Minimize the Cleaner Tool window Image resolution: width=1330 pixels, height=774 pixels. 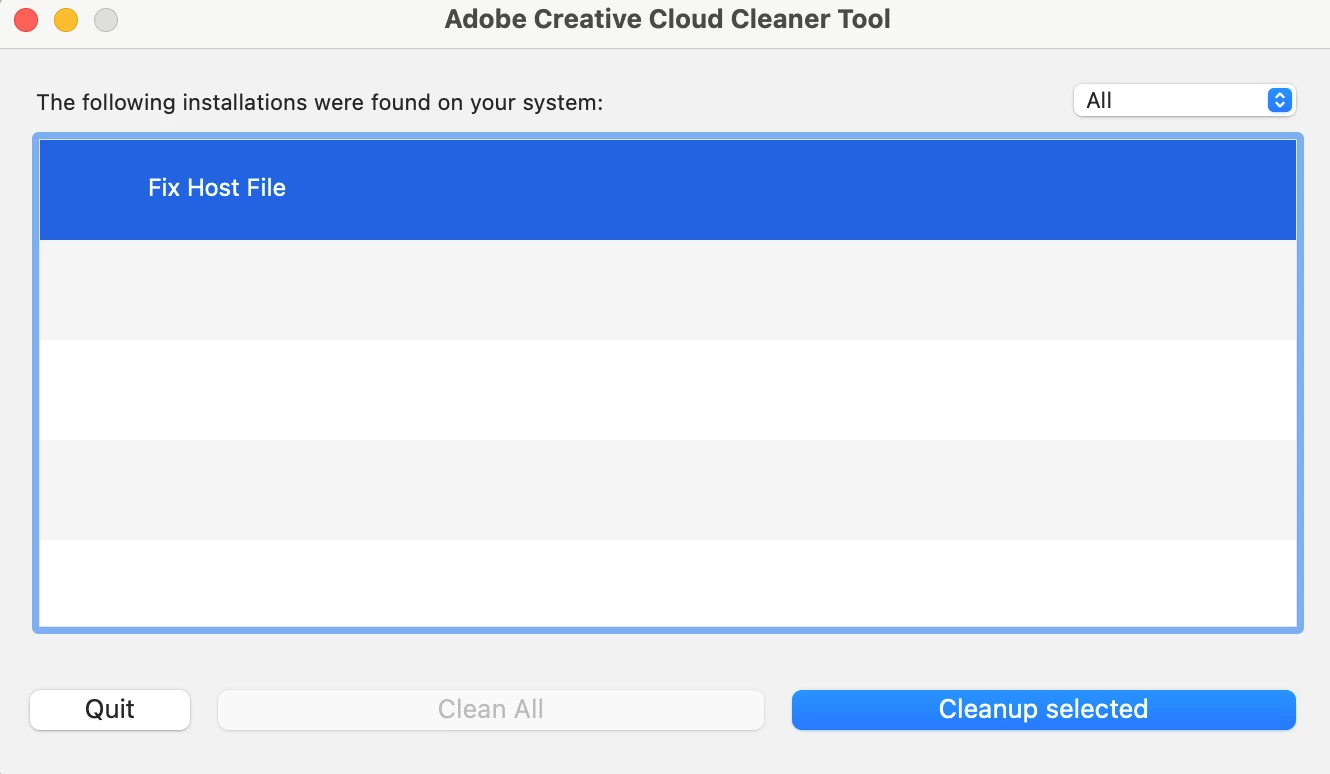pyautogui.click(x=66, y=20)
